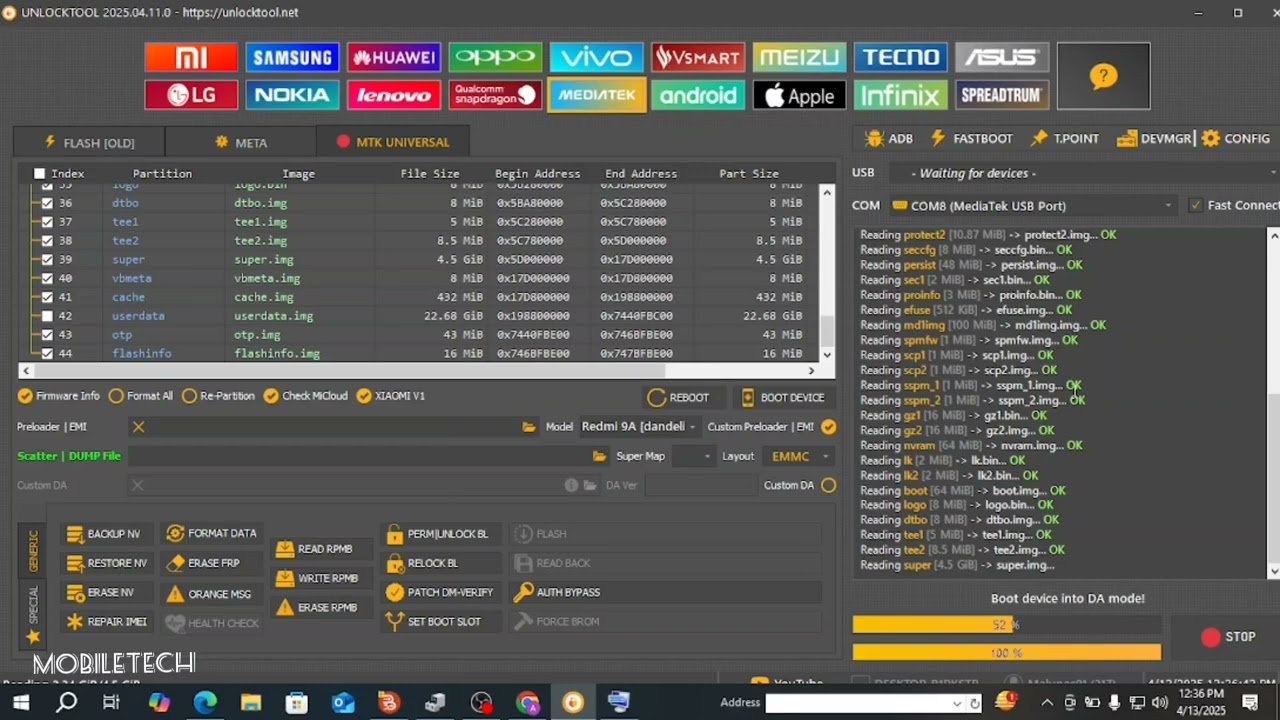Toggle the select-all Index checkbox
This screenshot has height=720, width=1280.
click(x=40, y=174)
